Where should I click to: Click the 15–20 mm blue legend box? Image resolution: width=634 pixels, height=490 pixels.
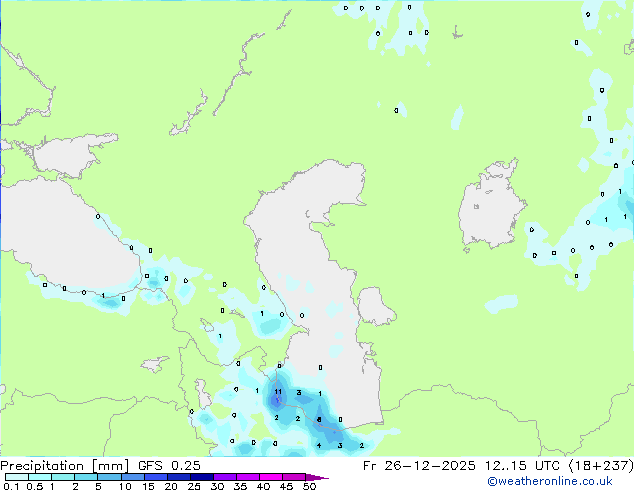click(x=156, y=477)
